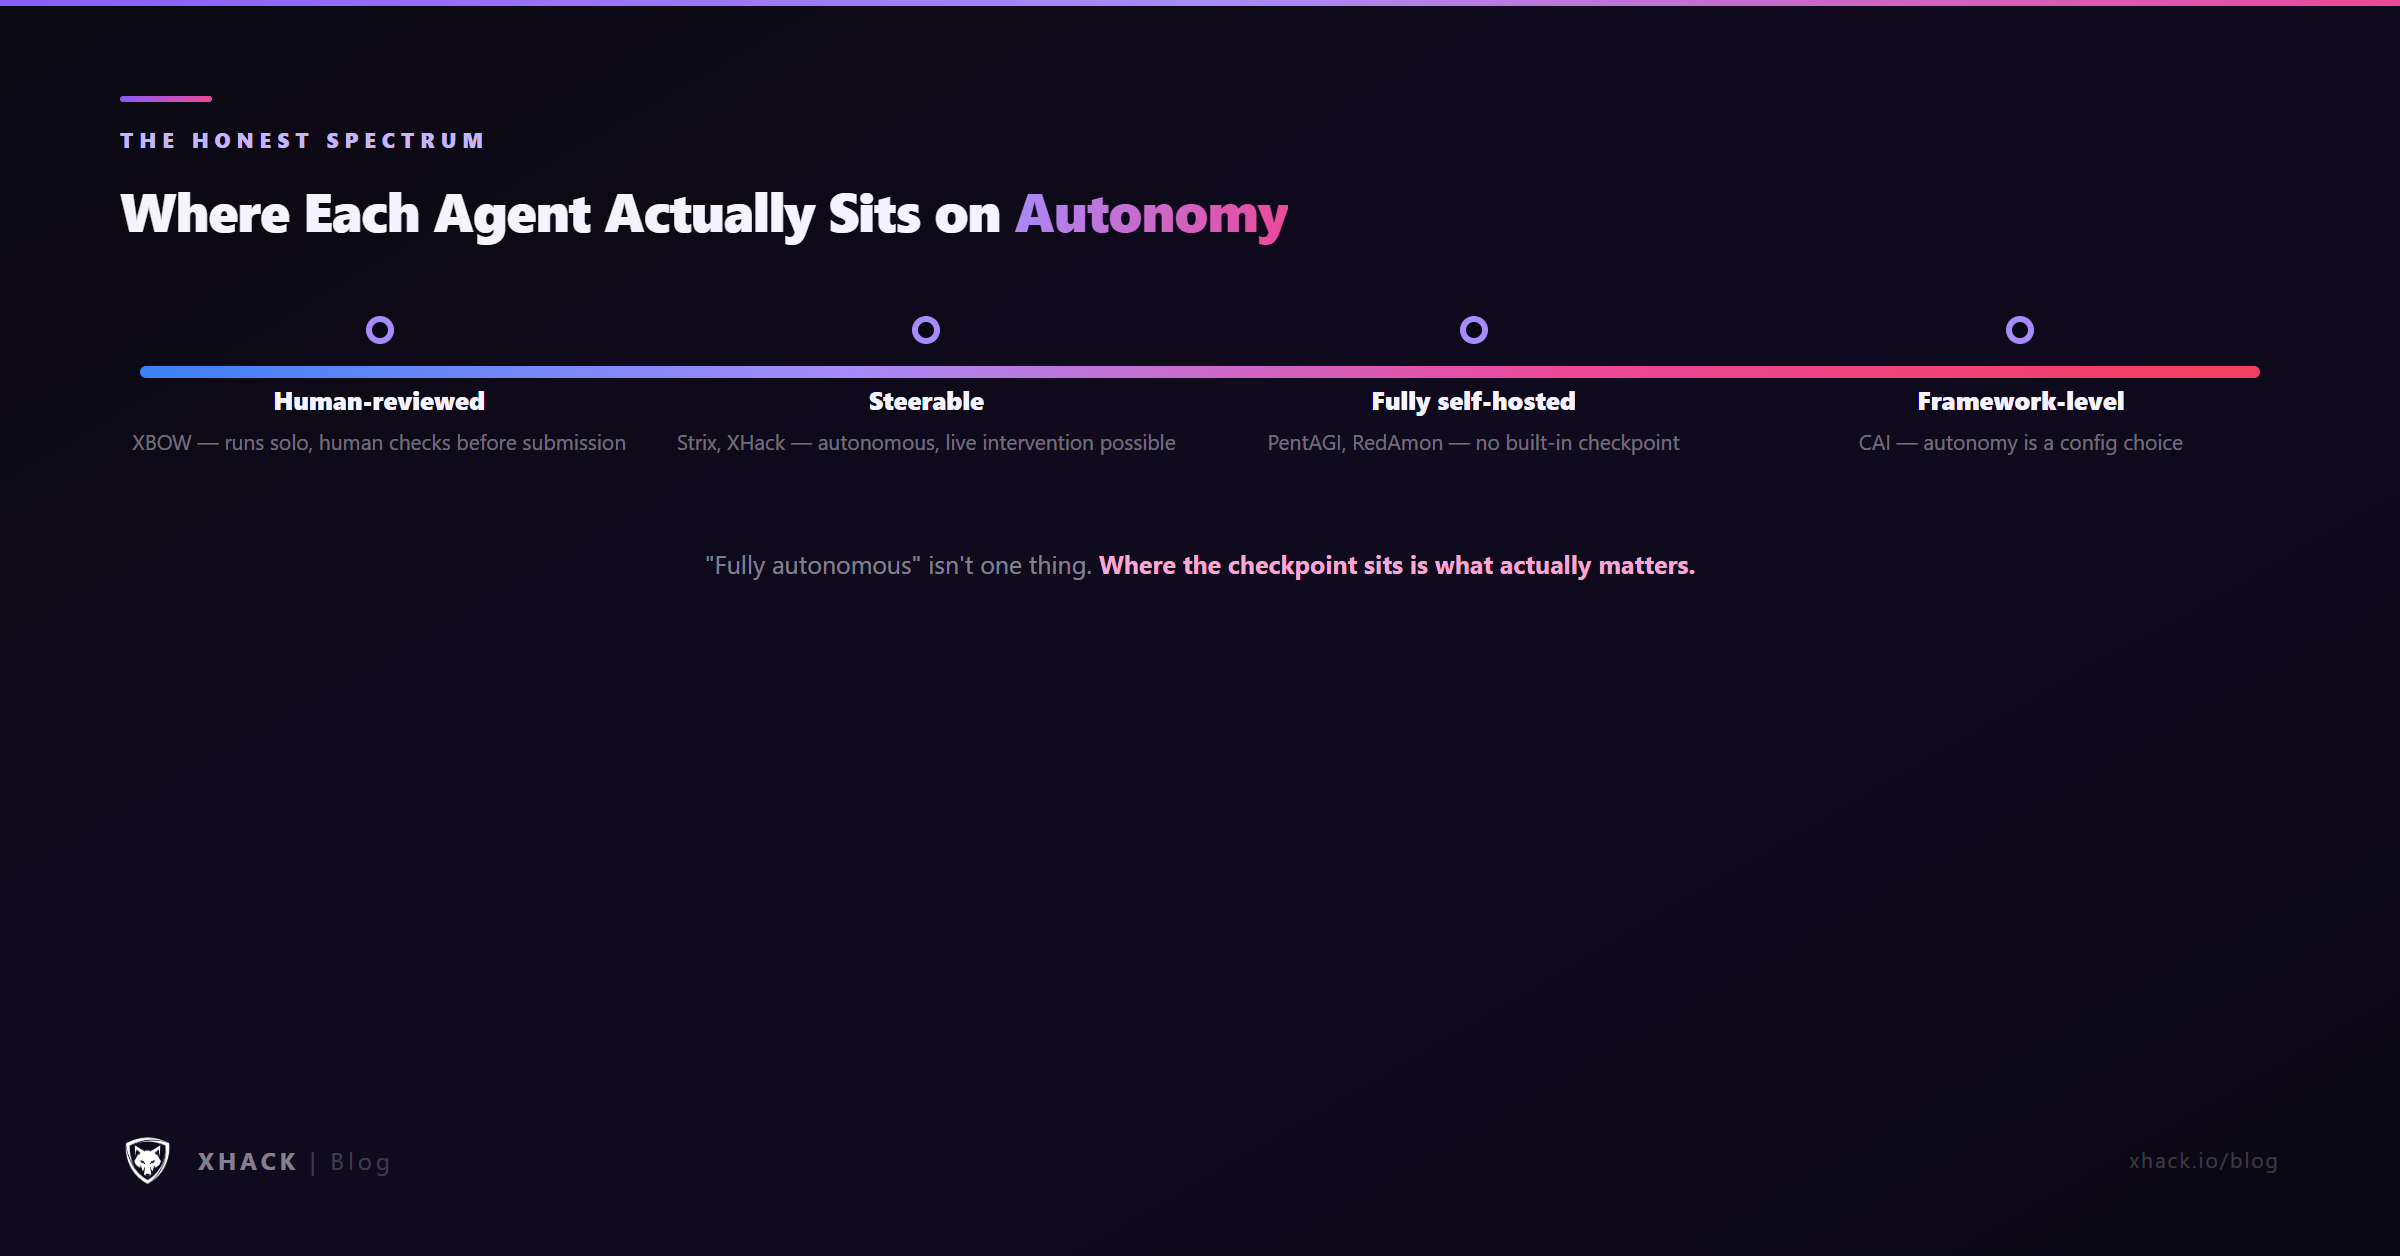Click the gradient autonomy spectrum bar
This screenshot has width=2400, height=1256.
tap(1200, 372)
